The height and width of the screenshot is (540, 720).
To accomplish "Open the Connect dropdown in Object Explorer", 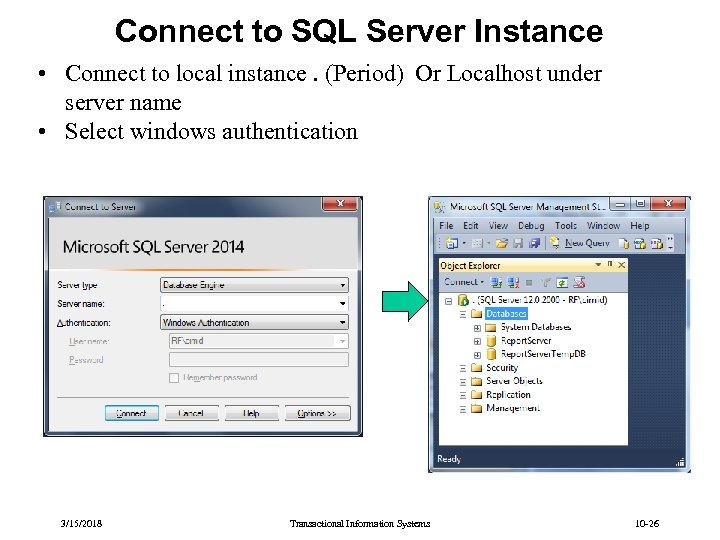I will (464, 282).
